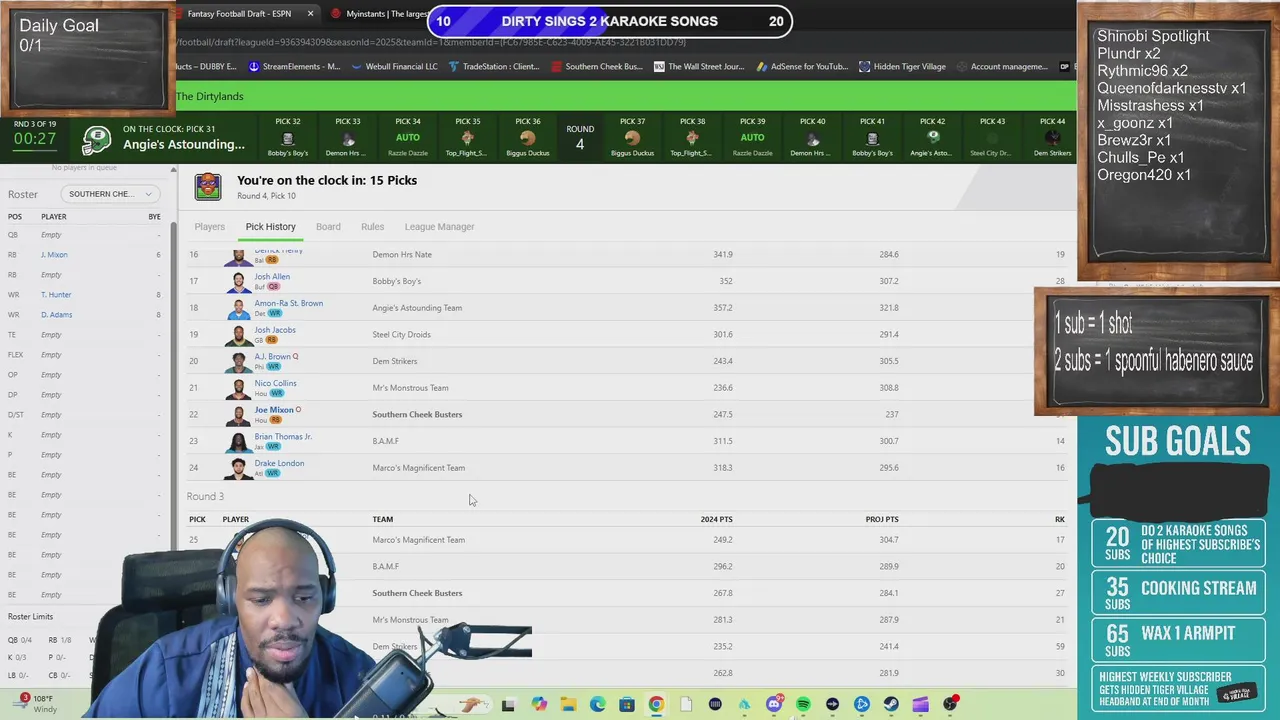Open Steam from the taskbar
The image size is (1280, 720).
(x=891, y=705)
